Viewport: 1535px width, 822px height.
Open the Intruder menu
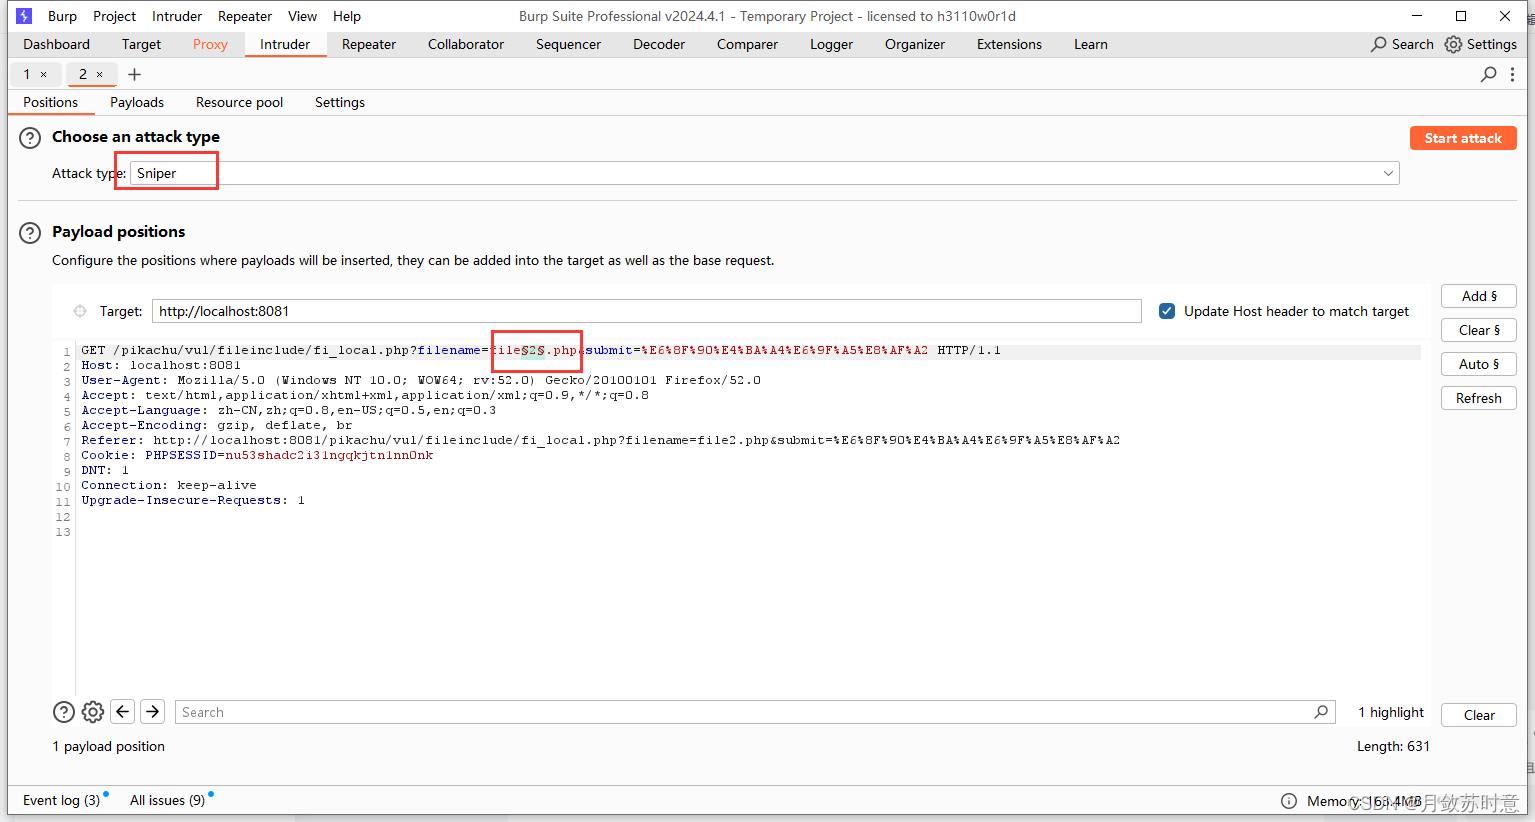pyautogui.click(x=177, y=16)
